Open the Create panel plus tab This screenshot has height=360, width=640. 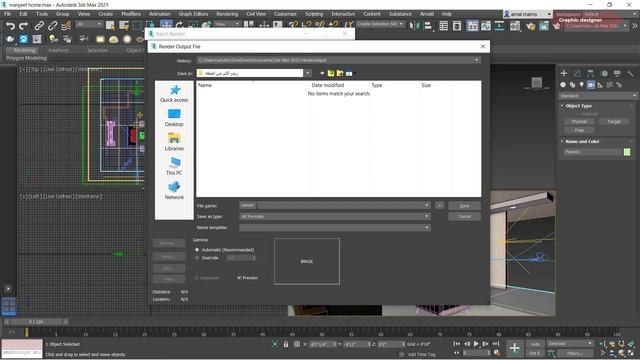(564, 73)
